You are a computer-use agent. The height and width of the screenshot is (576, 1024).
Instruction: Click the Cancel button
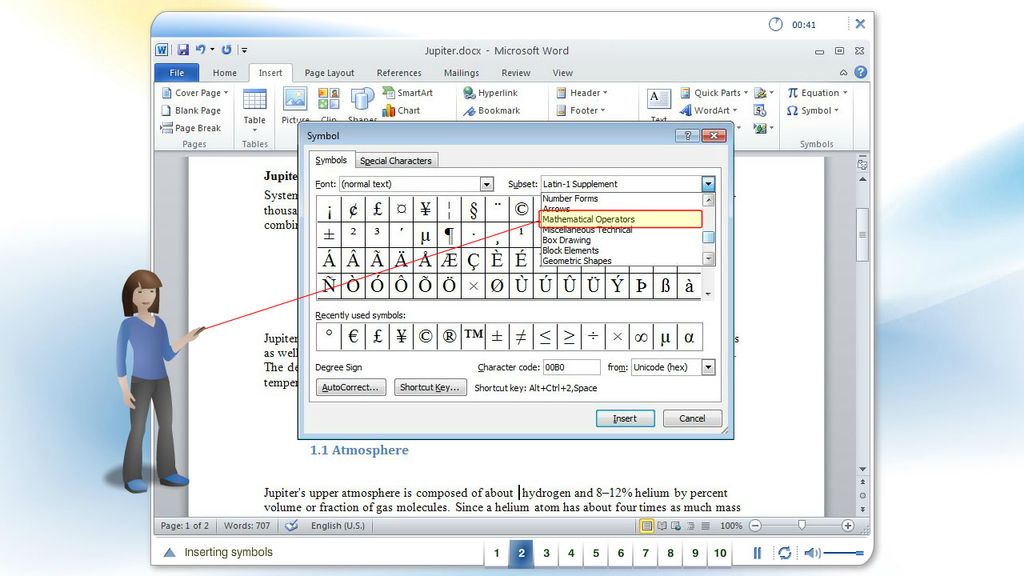click(x=692, y=419)
